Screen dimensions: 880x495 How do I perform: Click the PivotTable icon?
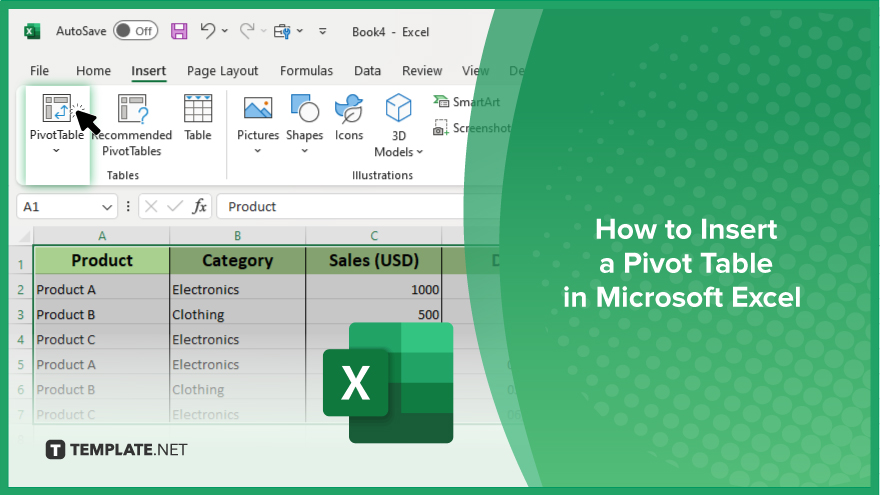(57, 108)
